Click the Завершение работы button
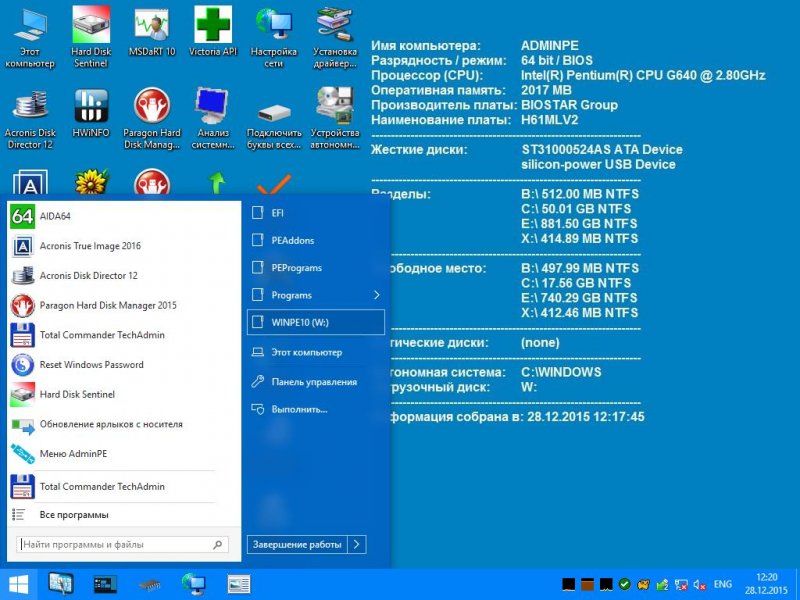Viewport: 800px width, 600px height. coord(297,544)
